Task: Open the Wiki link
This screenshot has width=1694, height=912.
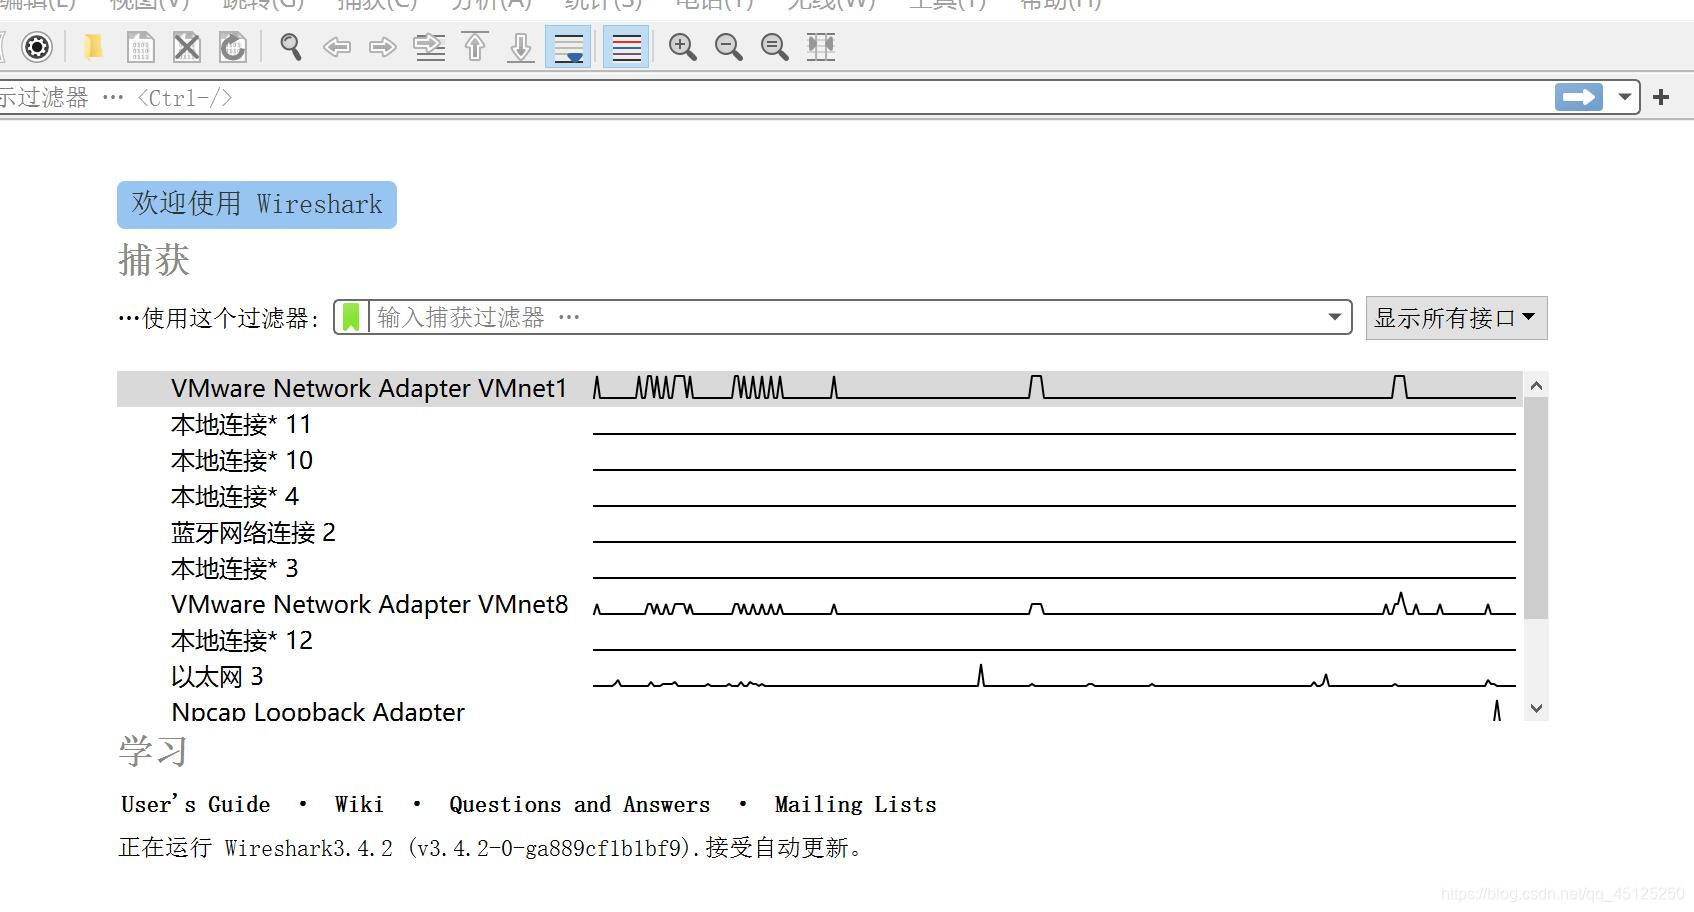Action: tap(359, 805)
